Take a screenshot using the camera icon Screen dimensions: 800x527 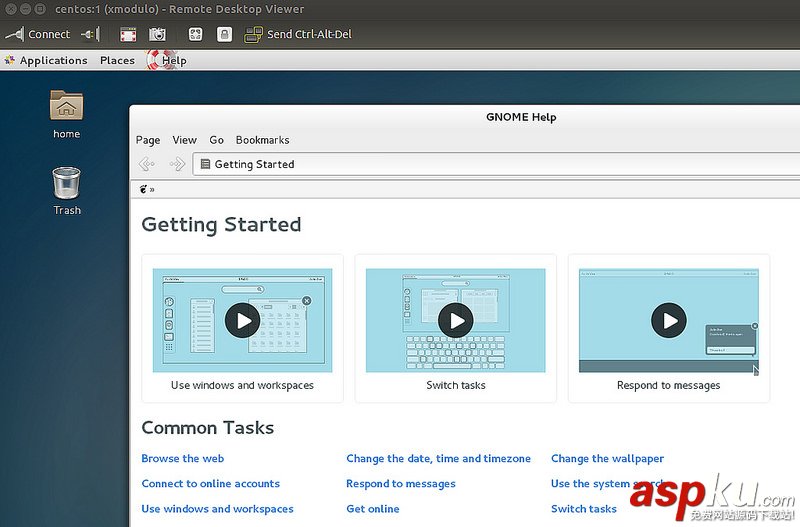pyautogui.click(x=157, y=34)
